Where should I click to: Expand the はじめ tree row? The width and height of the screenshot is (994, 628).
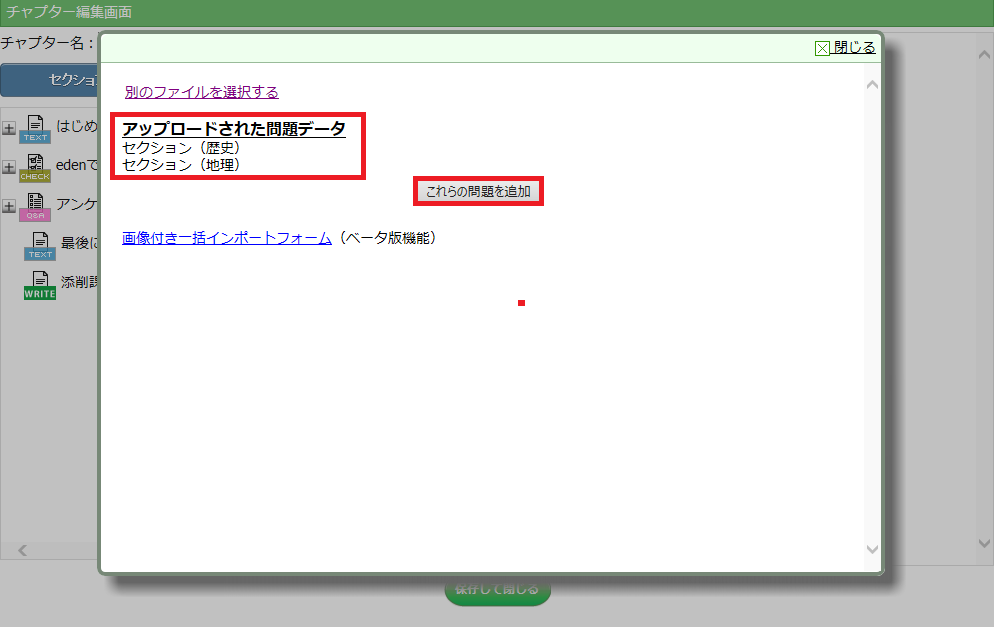(9, 129)
